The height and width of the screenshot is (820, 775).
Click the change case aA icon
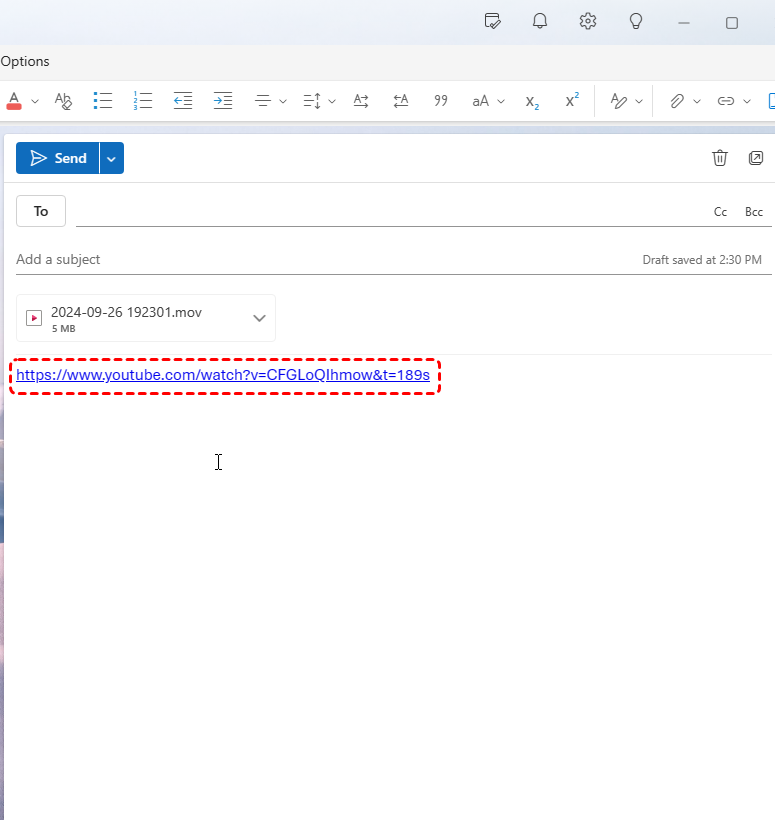[x=481, y=100]
